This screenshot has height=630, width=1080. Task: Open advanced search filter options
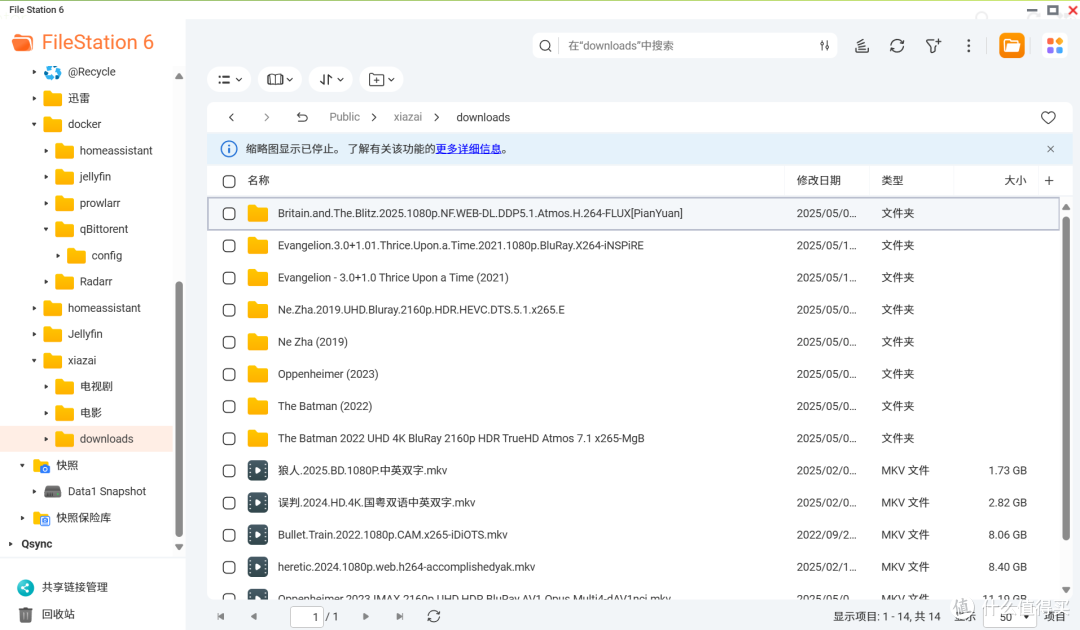(824, 46)
